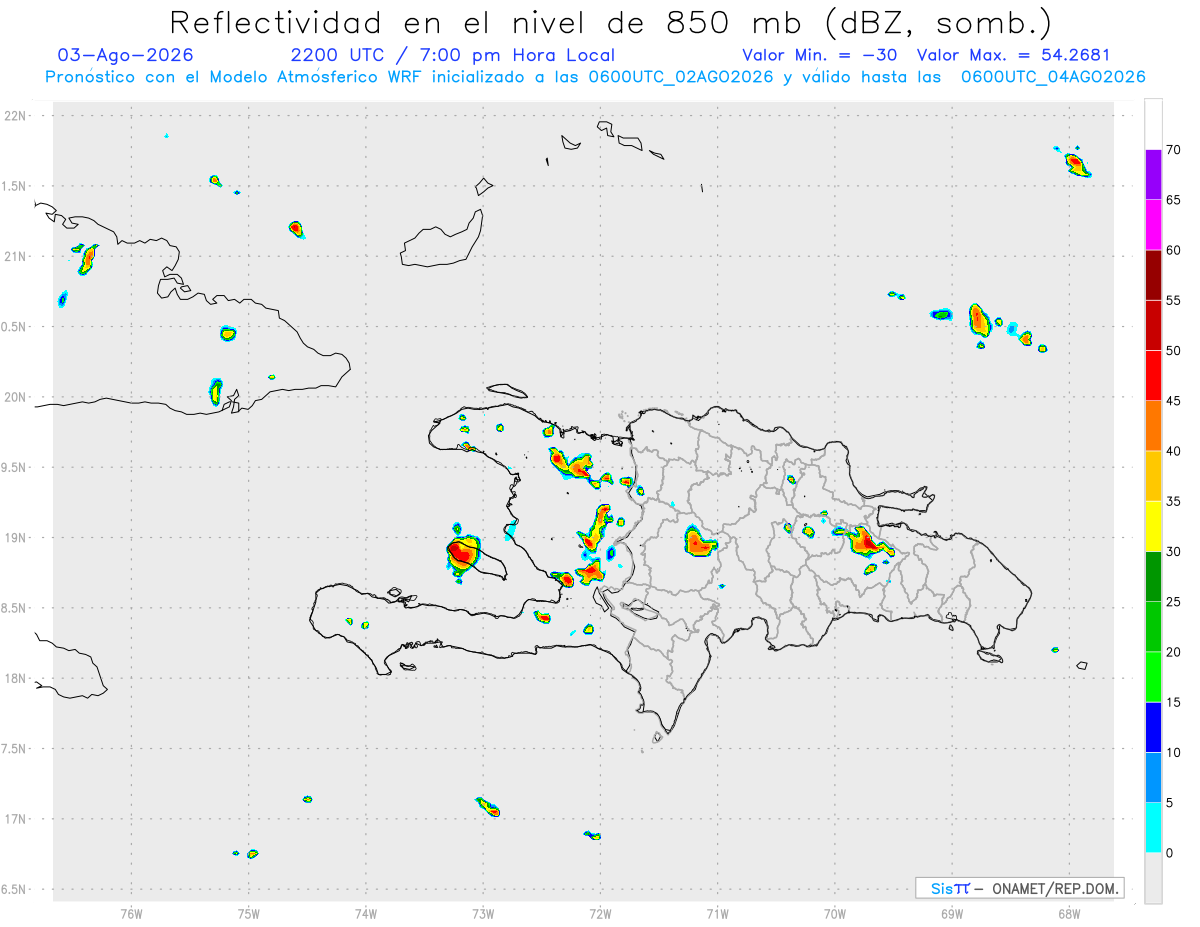The height and width of the screenshot is (927, 1200).
Task: Select the dark red 55–60 dBZ band
Action: pos(1153,275)
